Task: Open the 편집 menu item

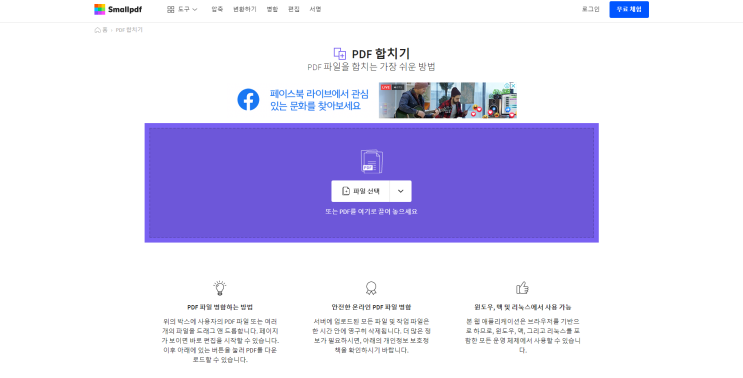Action: coord(293,9)
